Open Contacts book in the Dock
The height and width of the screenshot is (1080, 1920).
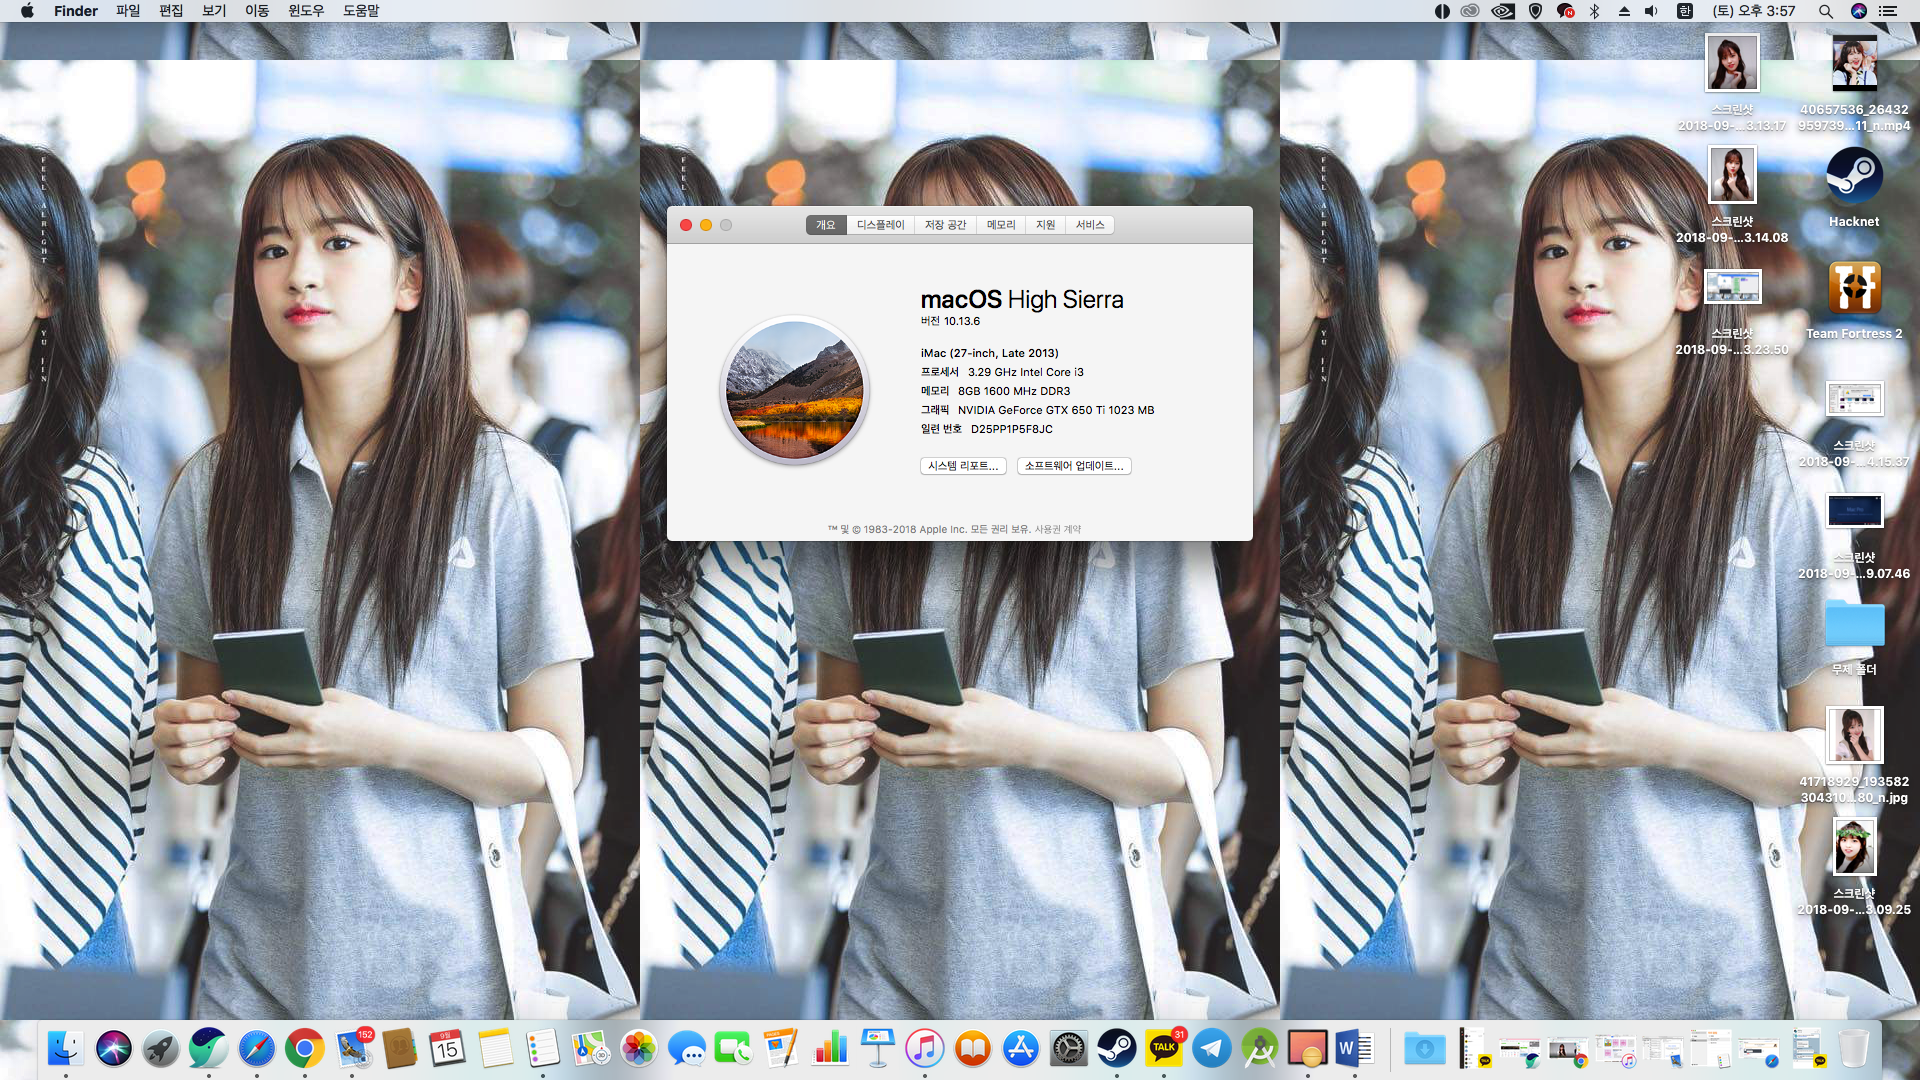(400, 1048)
